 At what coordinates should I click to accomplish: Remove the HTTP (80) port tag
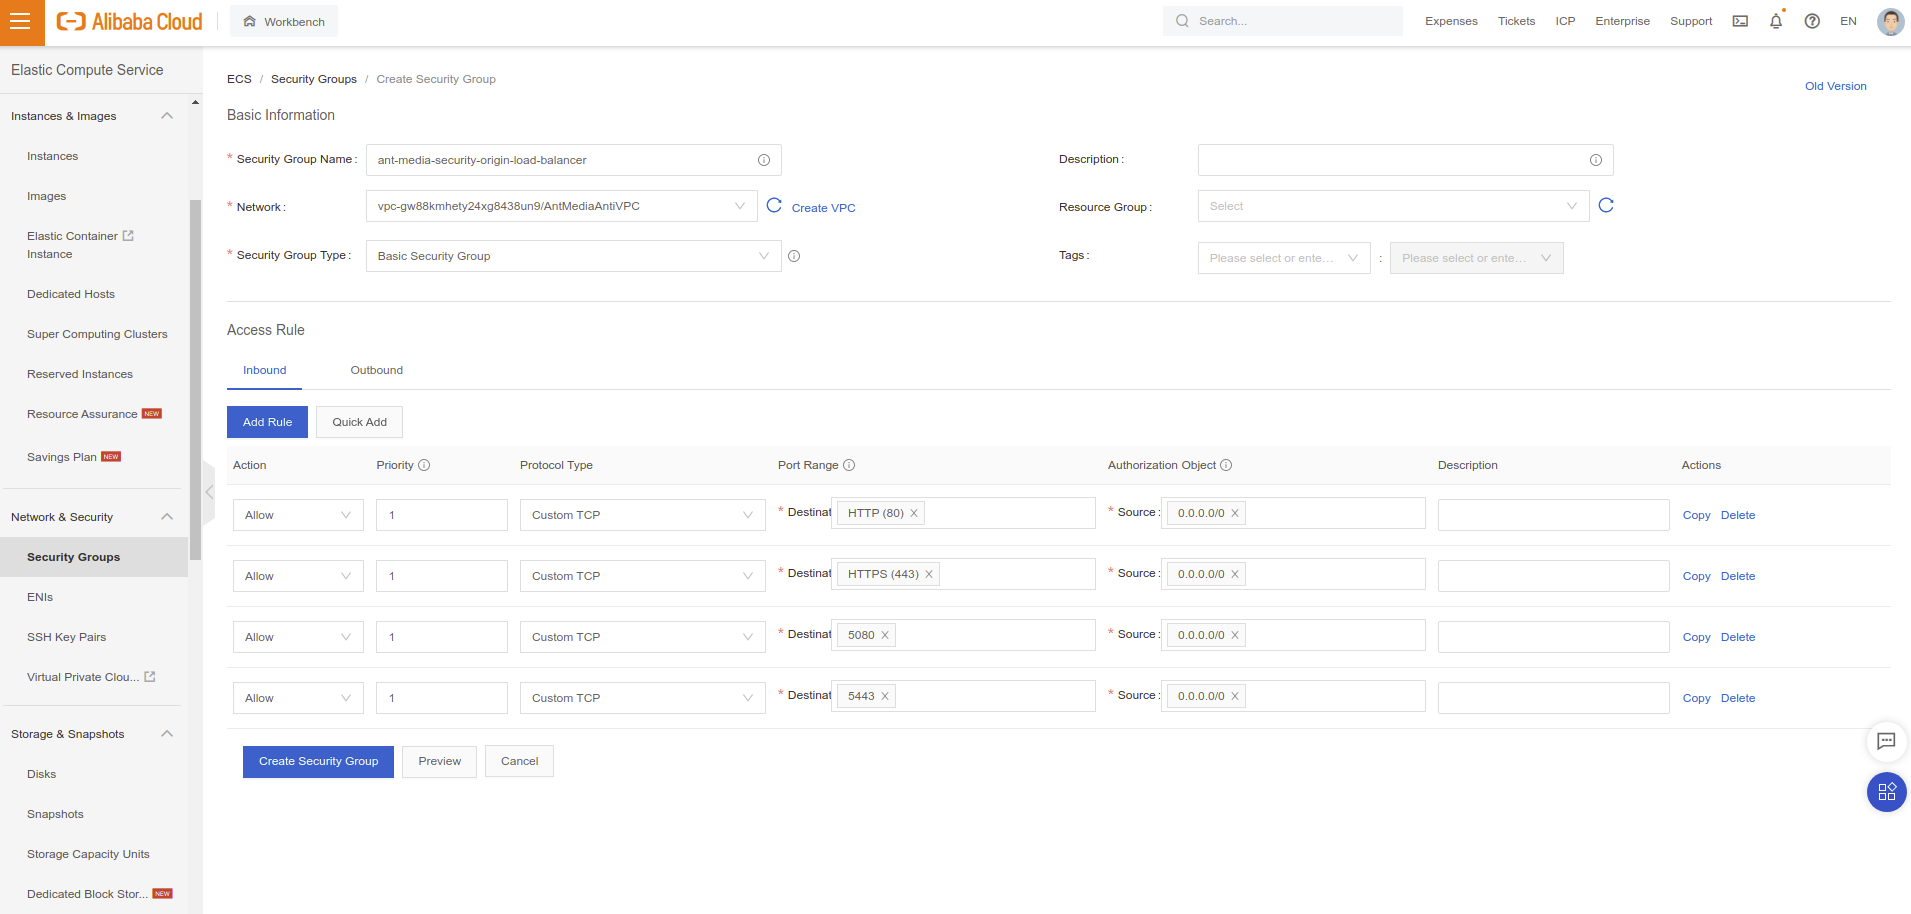point(914,513)
